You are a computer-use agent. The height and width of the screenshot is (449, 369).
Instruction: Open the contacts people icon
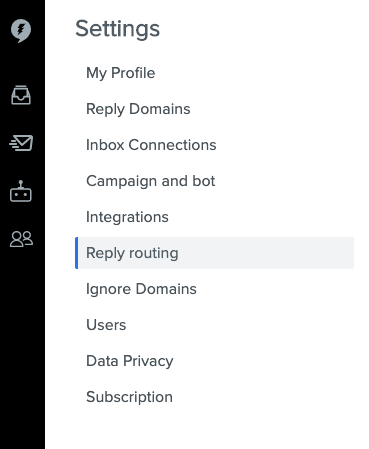click(x=21, y=239)
